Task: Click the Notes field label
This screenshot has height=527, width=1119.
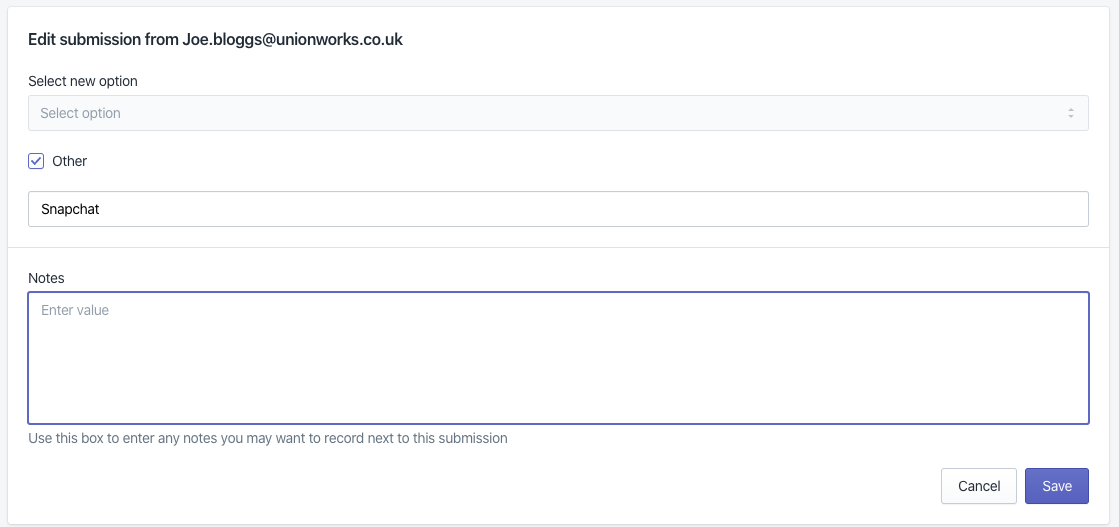Action: pos(46,277)
